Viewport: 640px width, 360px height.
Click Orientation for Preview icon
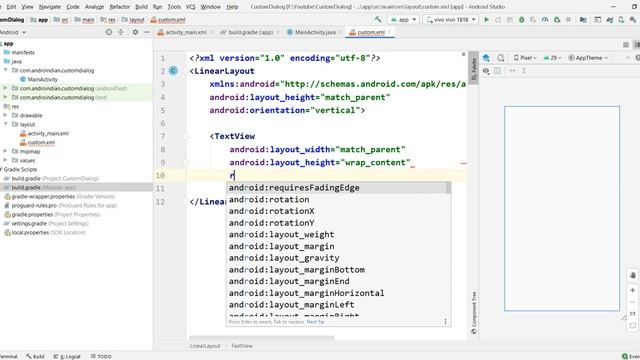point(501,58)
